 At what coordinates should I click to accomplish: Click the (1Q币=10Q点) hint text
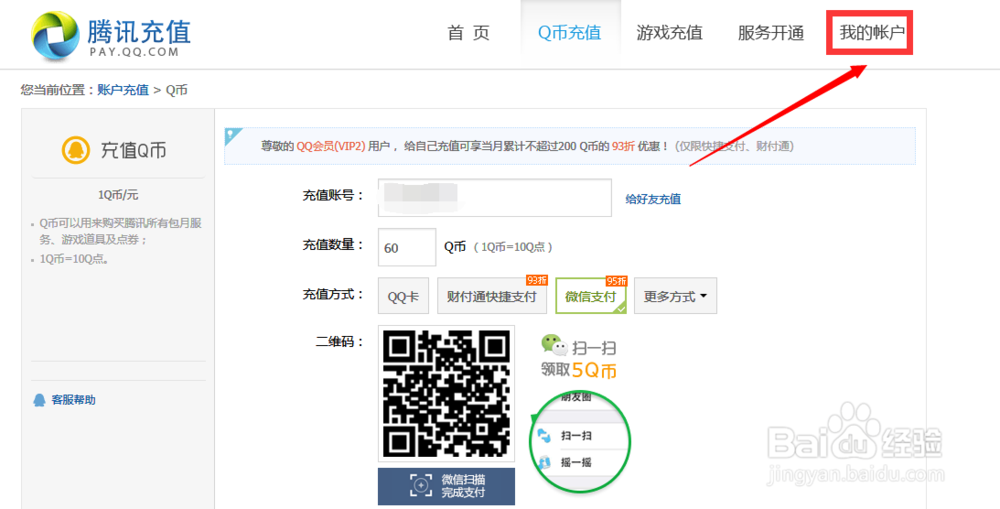pos(513,247)
